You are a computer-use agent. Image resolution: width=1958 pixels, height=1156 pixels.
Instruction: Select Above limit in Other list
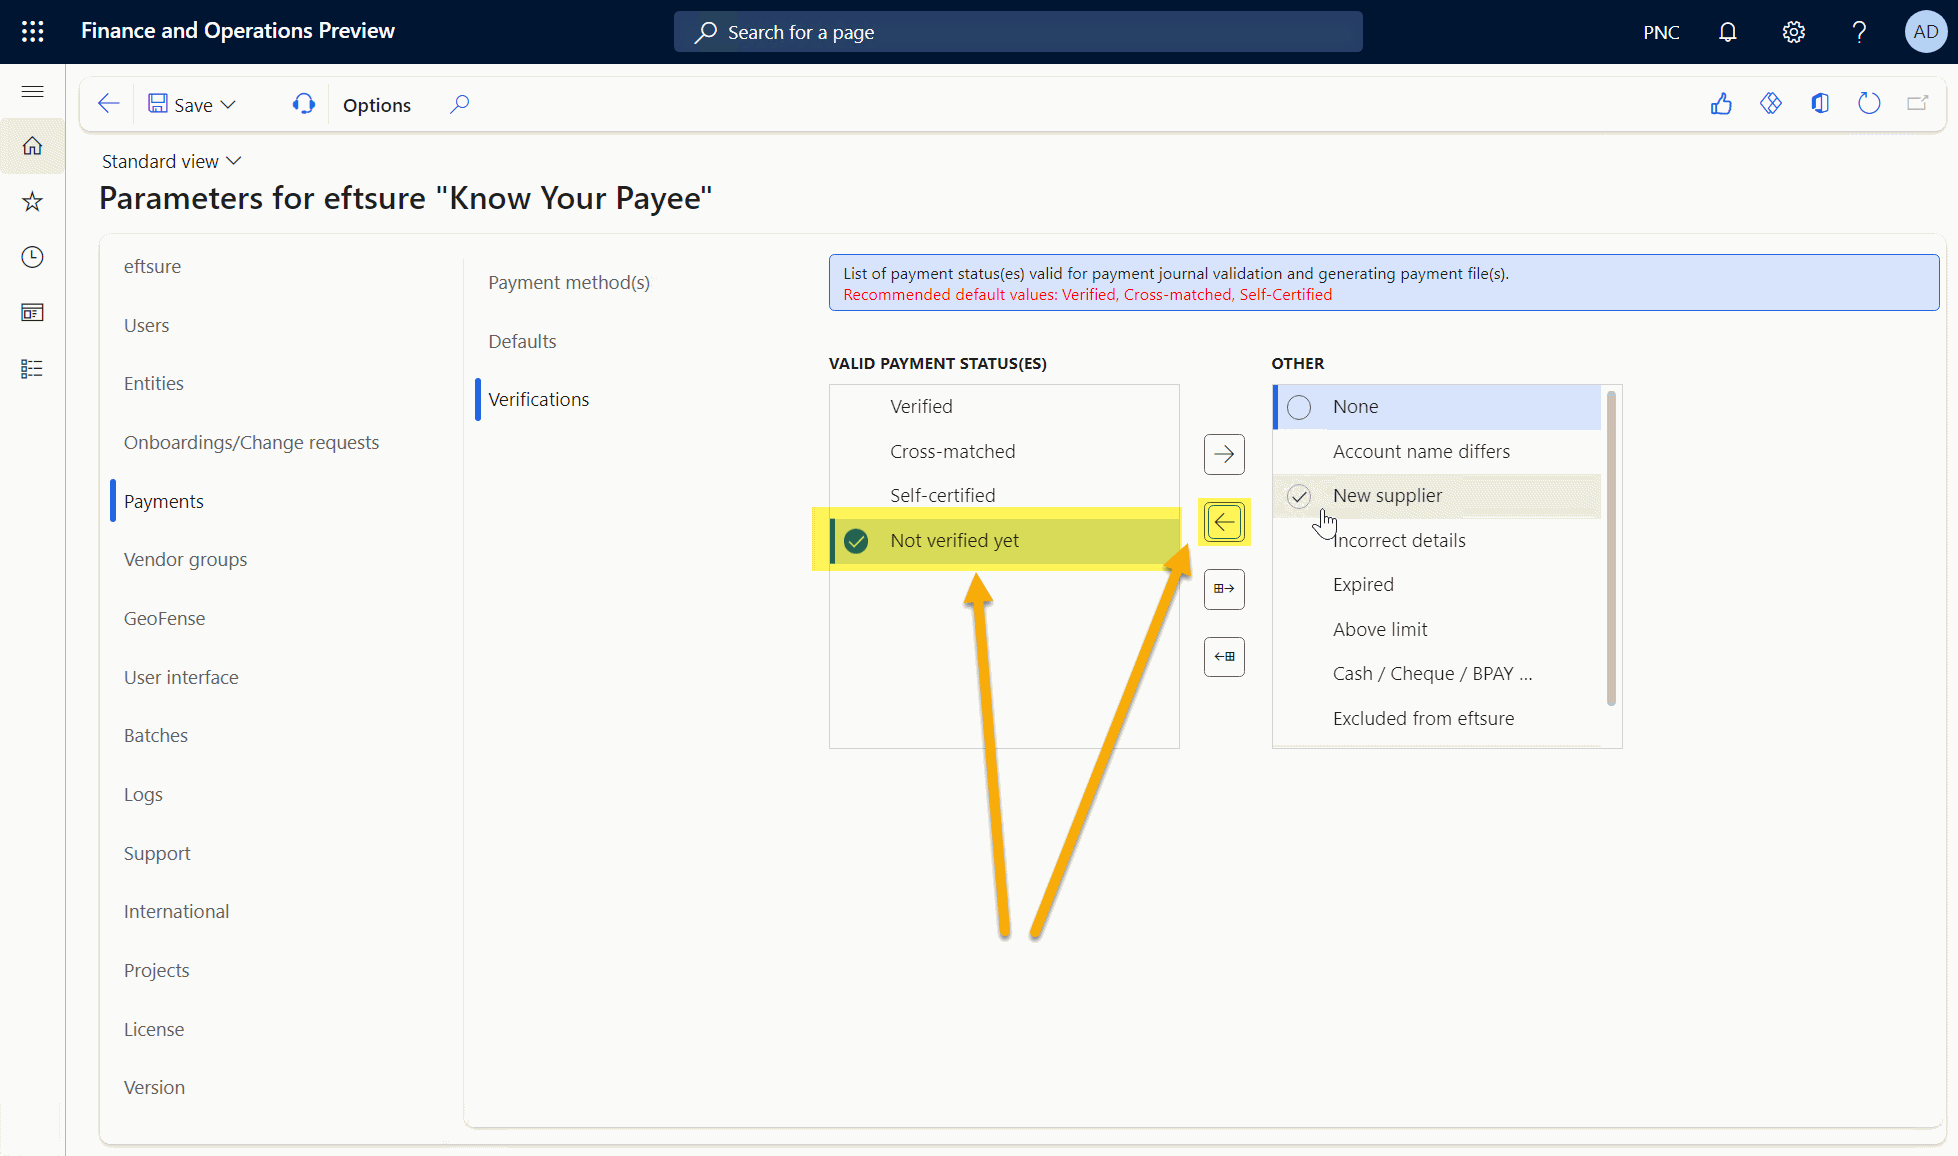click(x=1437, y=630)
